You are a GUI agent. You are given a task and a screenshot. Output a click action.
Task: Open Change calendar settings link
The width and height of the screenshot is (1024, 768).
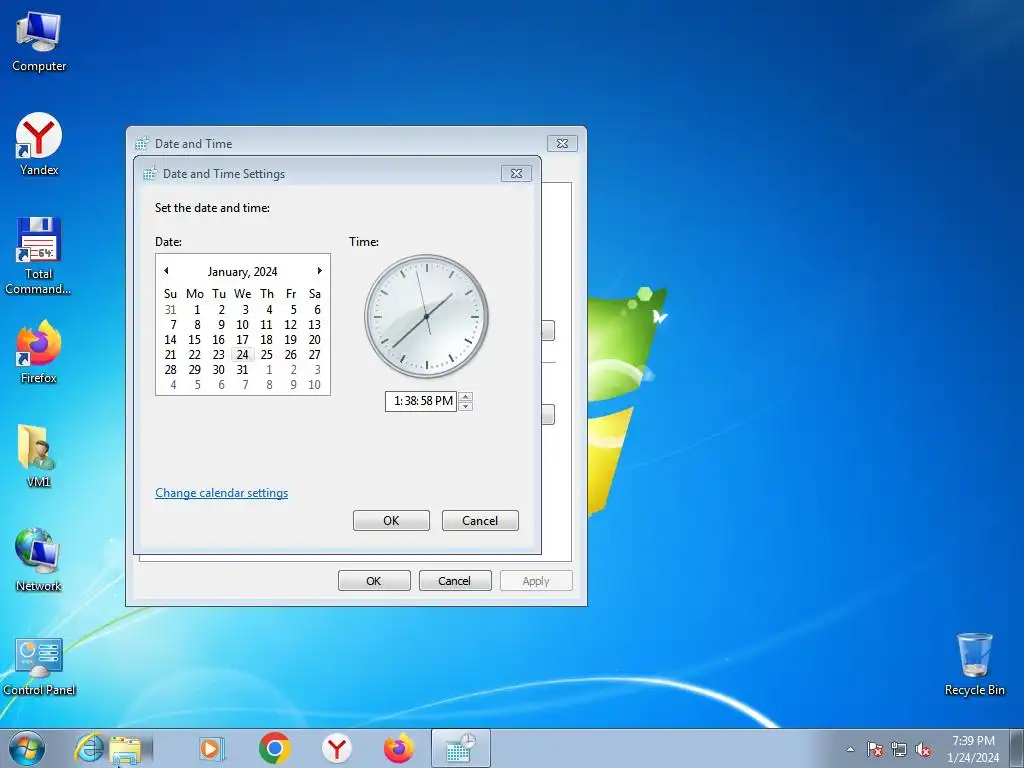tap(221, 493)
